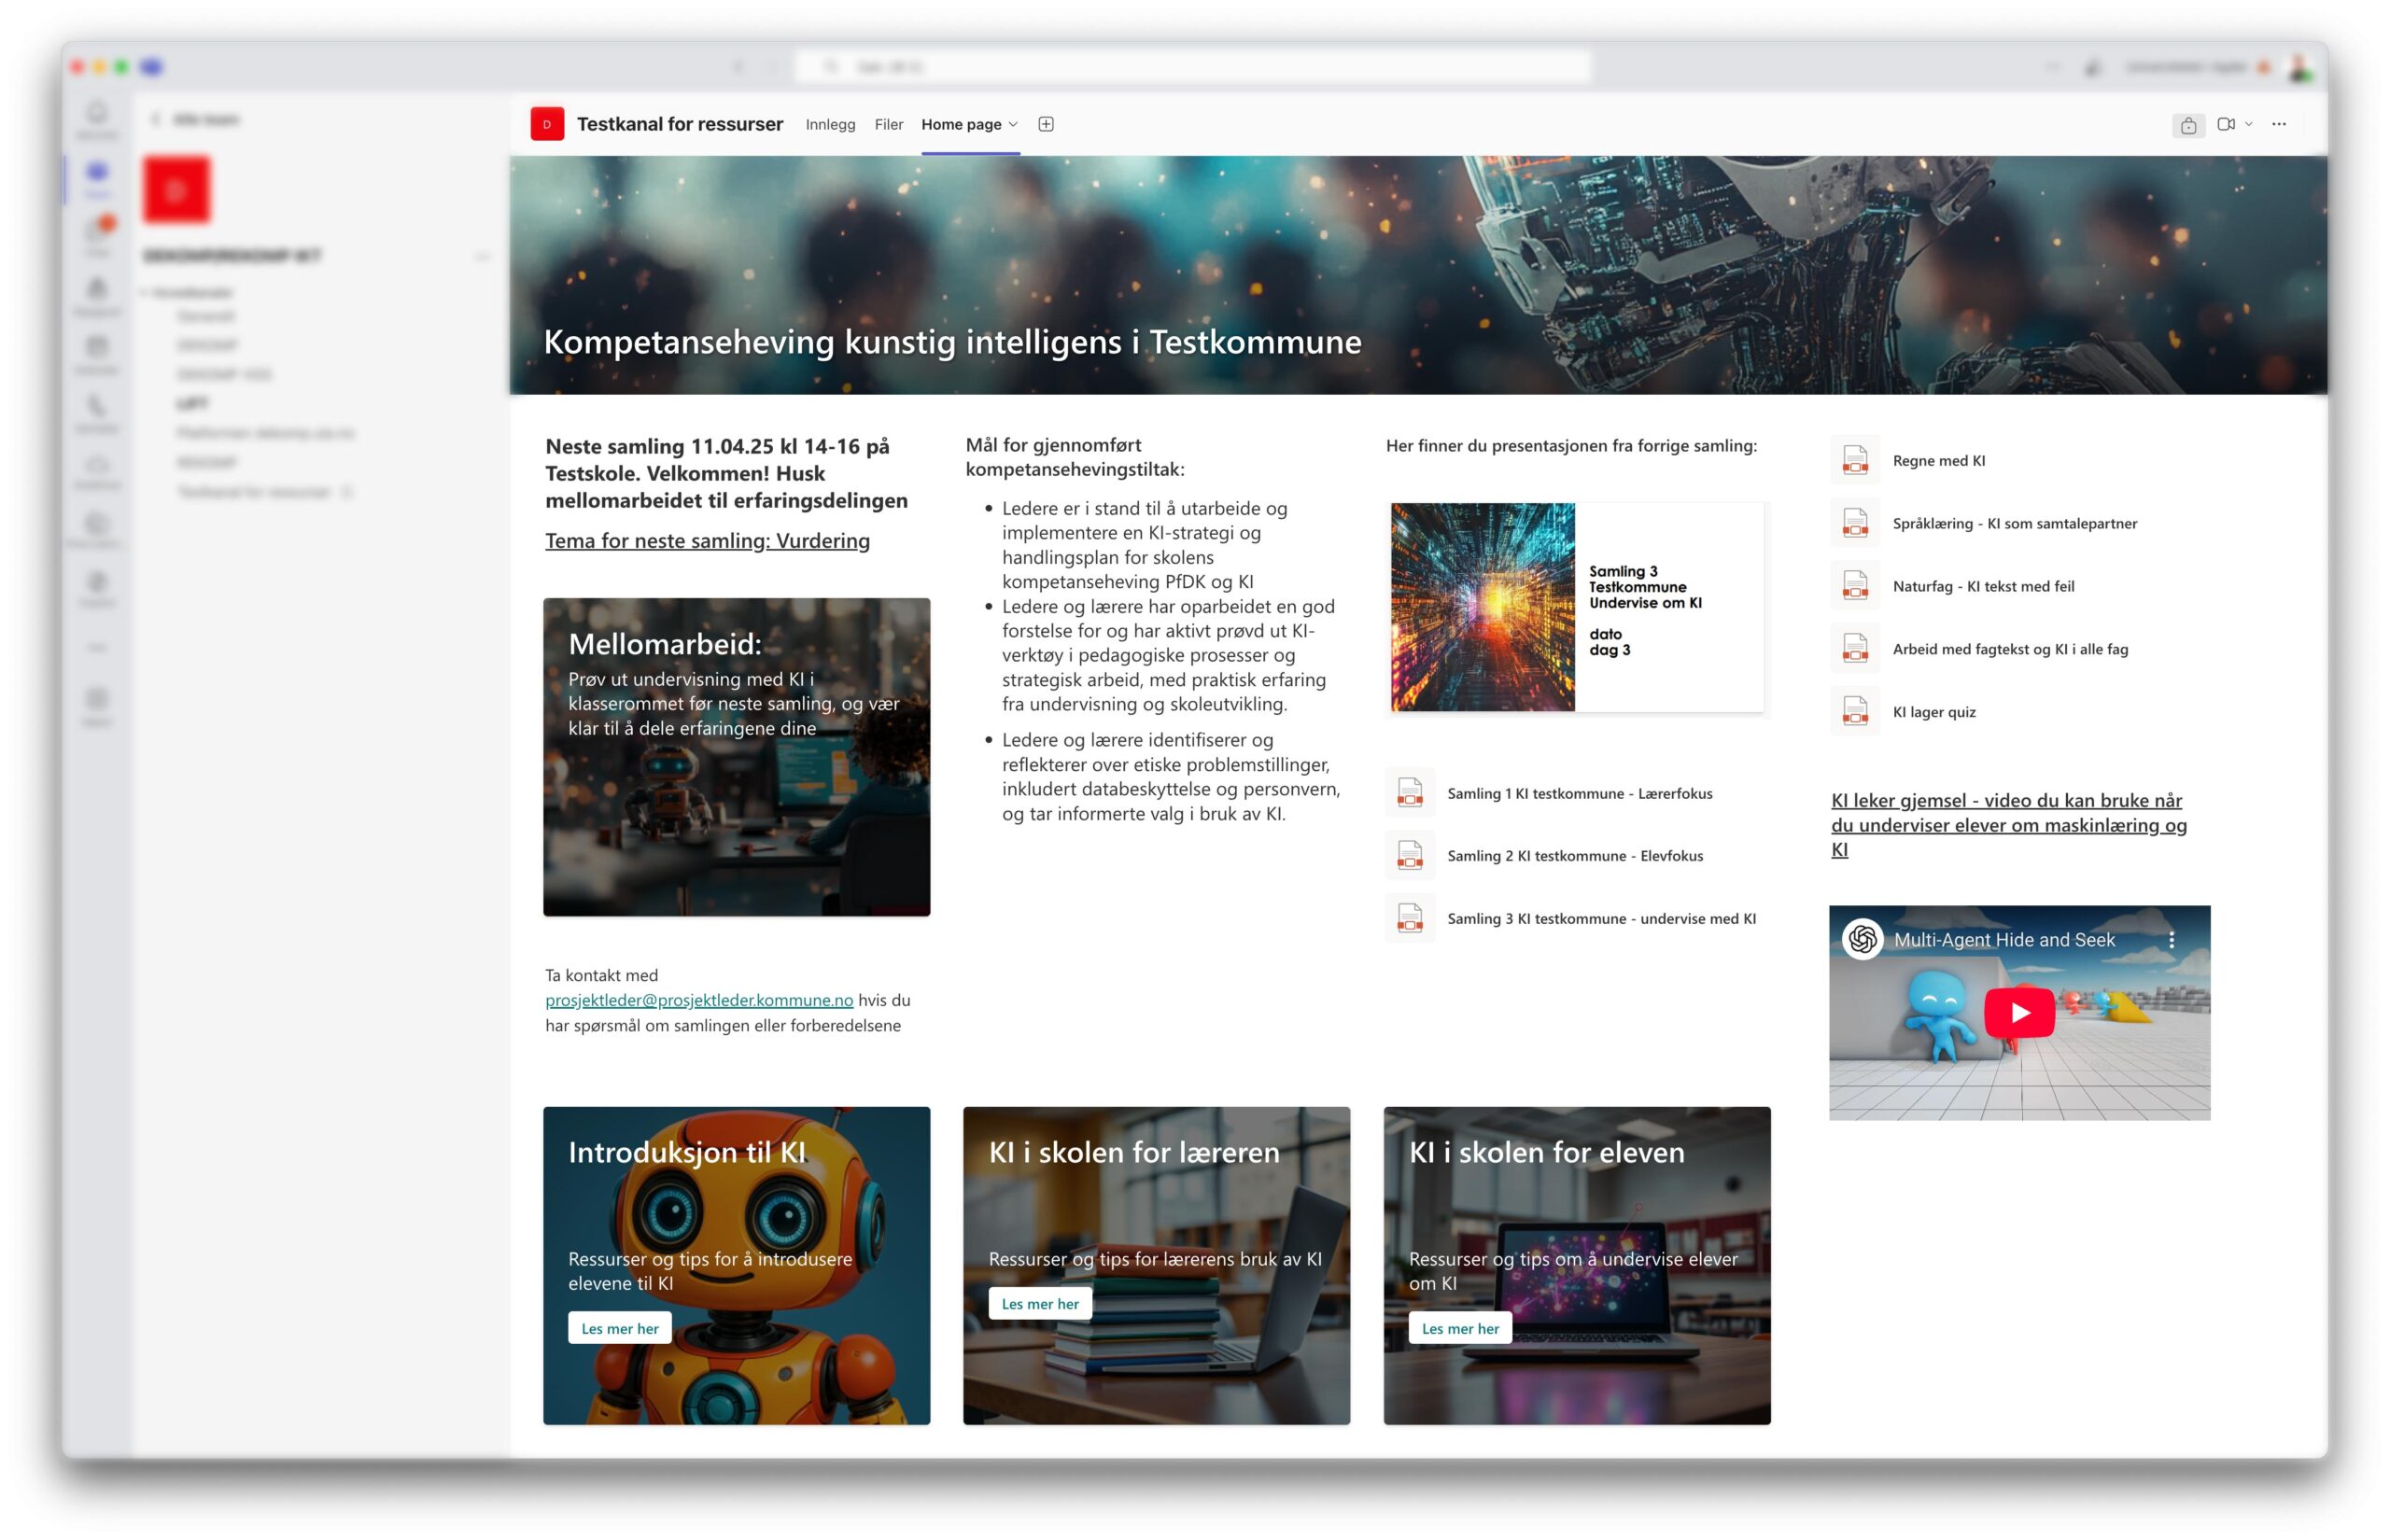Open the channel more options ellipsis
2390x1540 pixels.
2279,124
